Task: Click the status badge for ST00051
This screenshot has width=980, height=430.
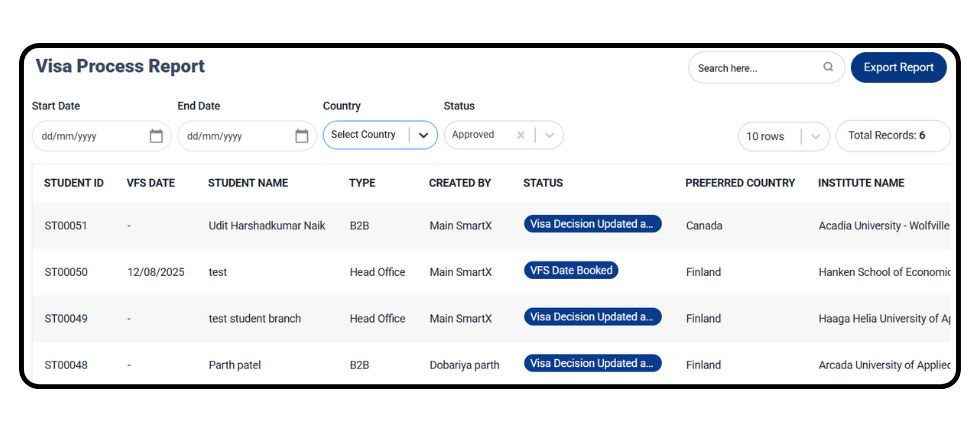Action: (592, 224)
